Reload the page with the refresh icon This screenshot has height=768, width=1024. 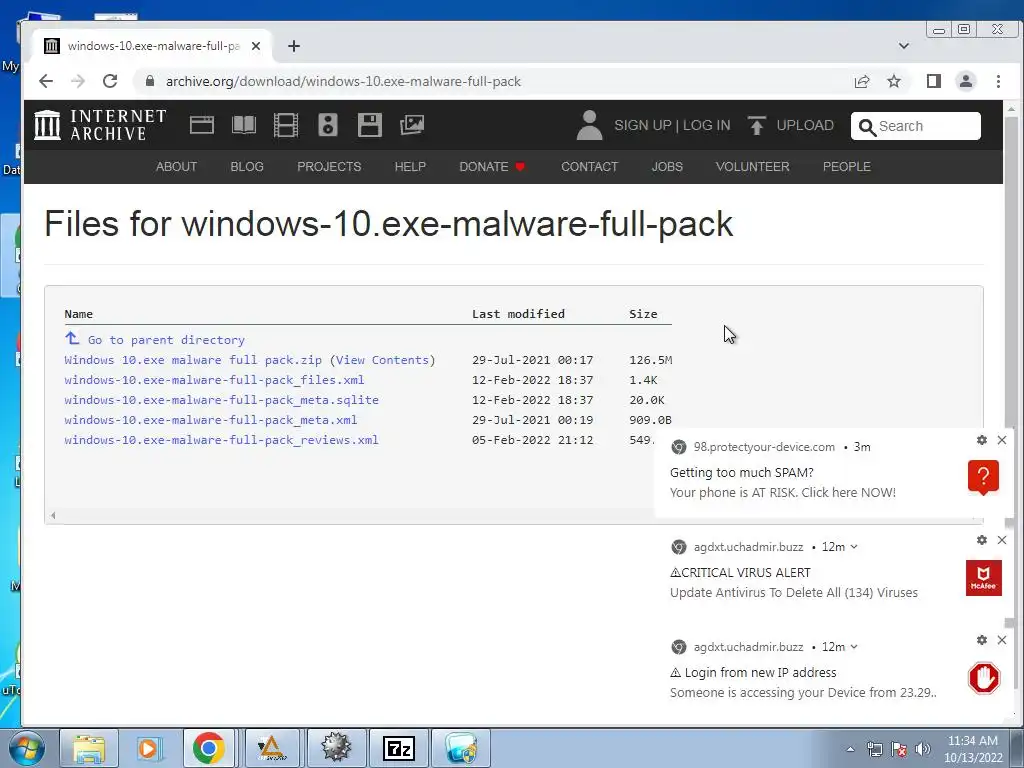tap(110, 81)
